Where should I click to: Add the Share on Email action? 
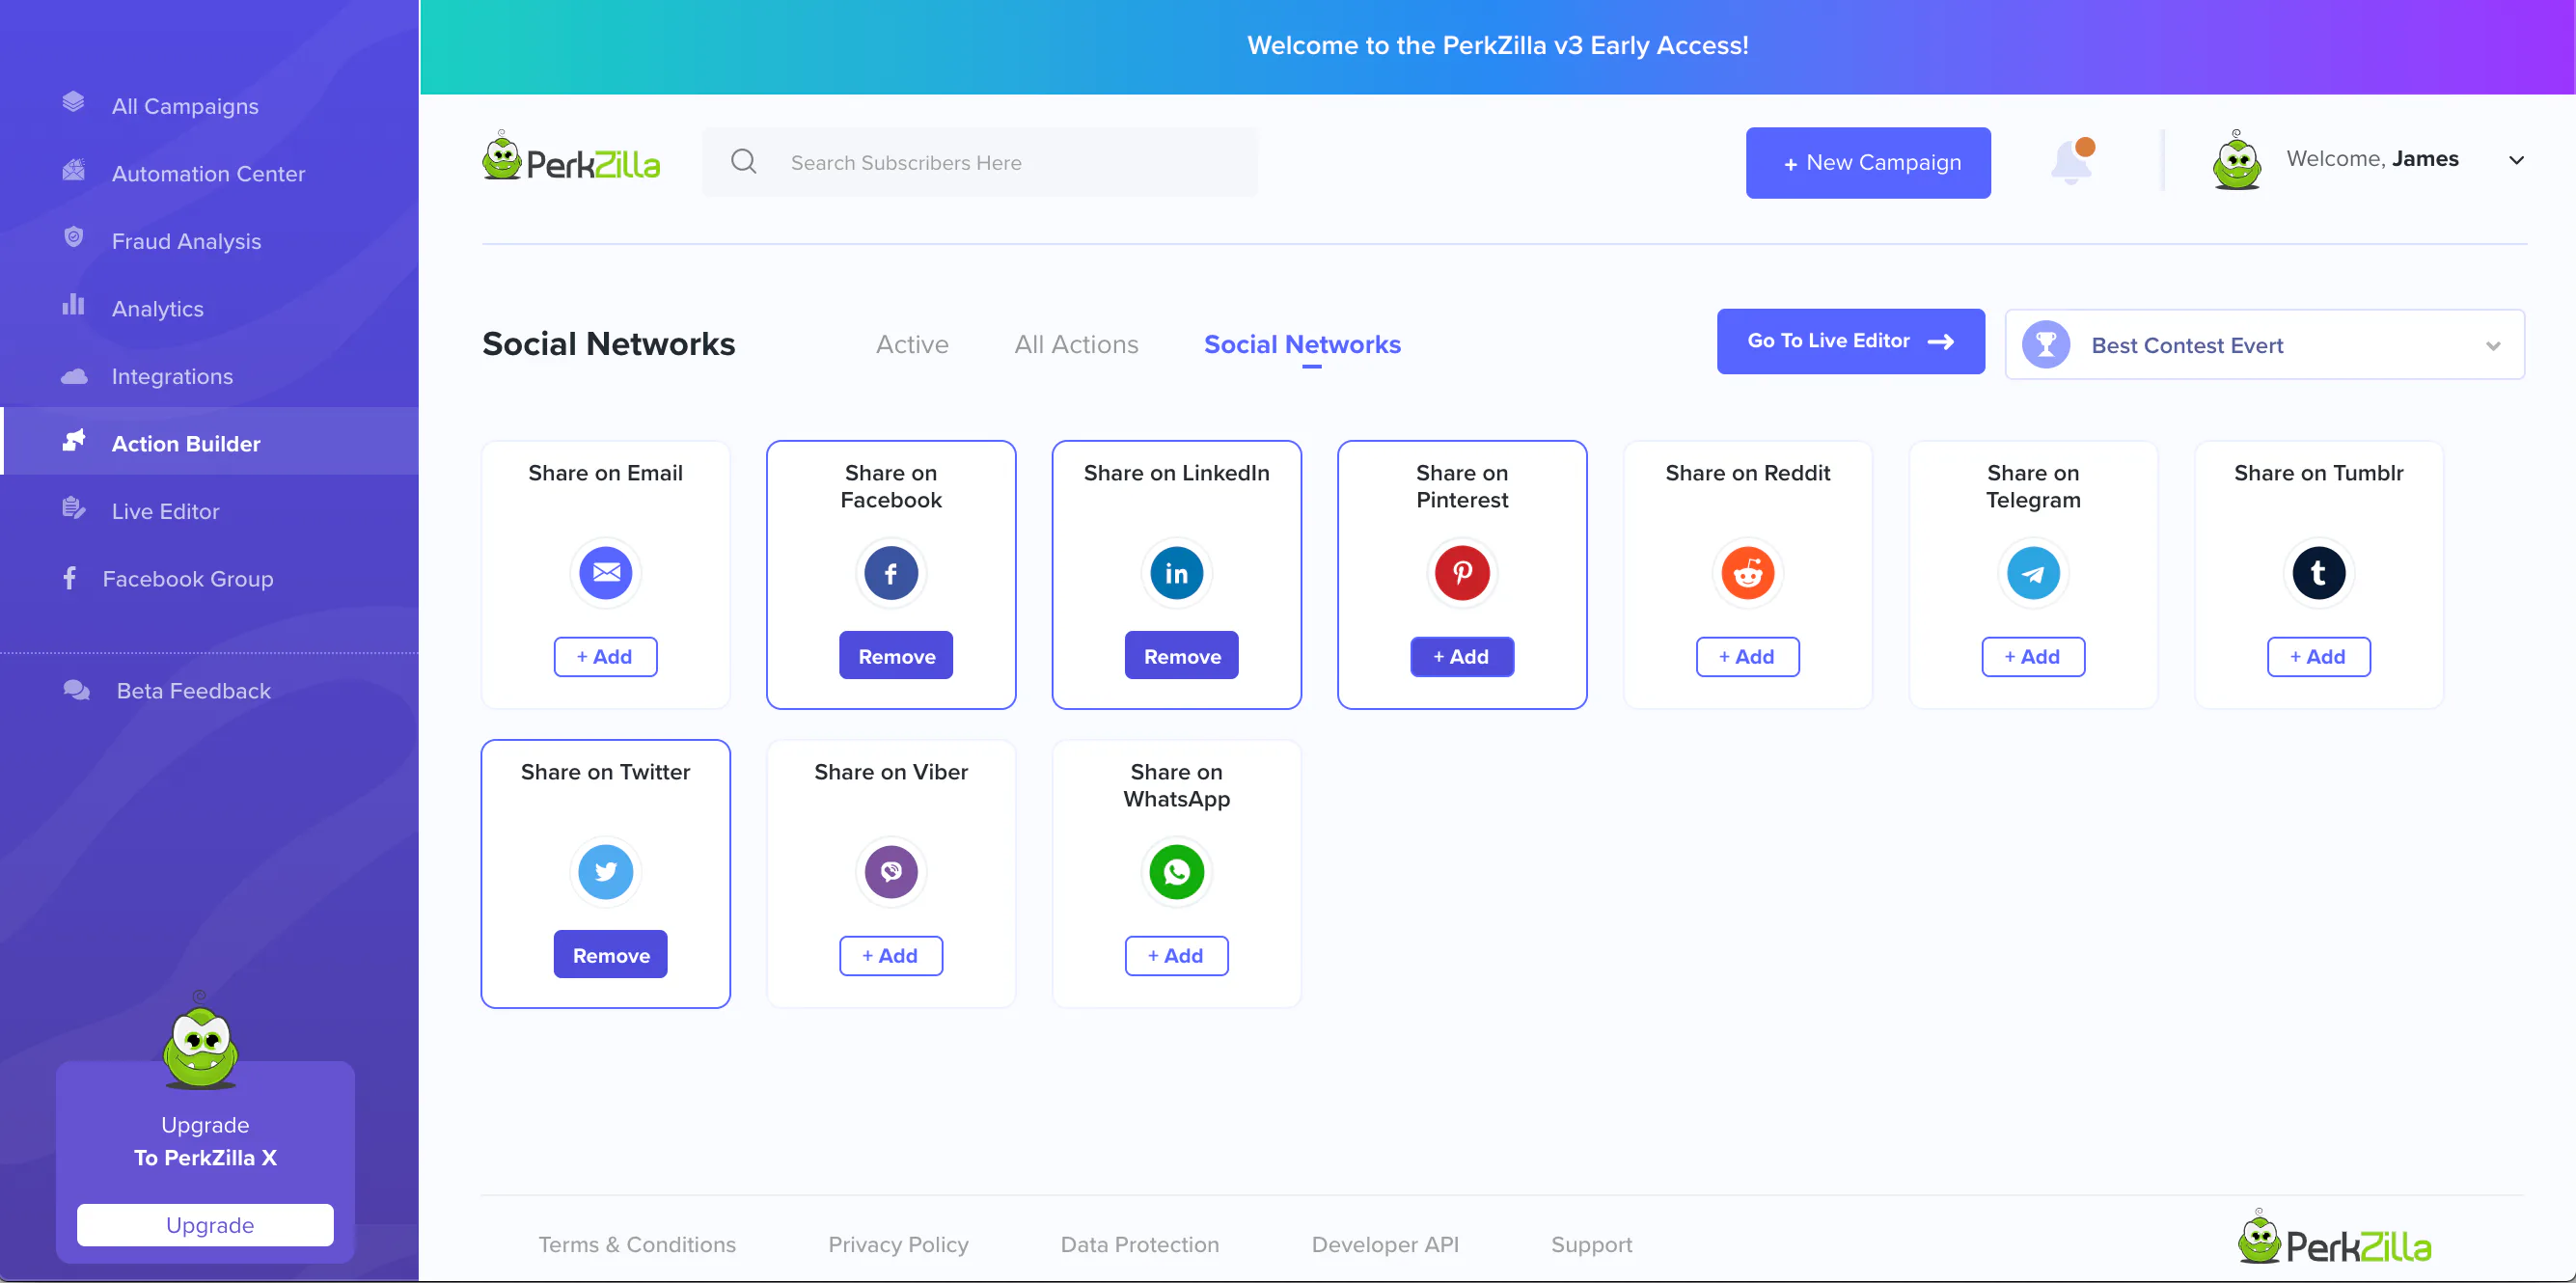[x=605, y=656]
